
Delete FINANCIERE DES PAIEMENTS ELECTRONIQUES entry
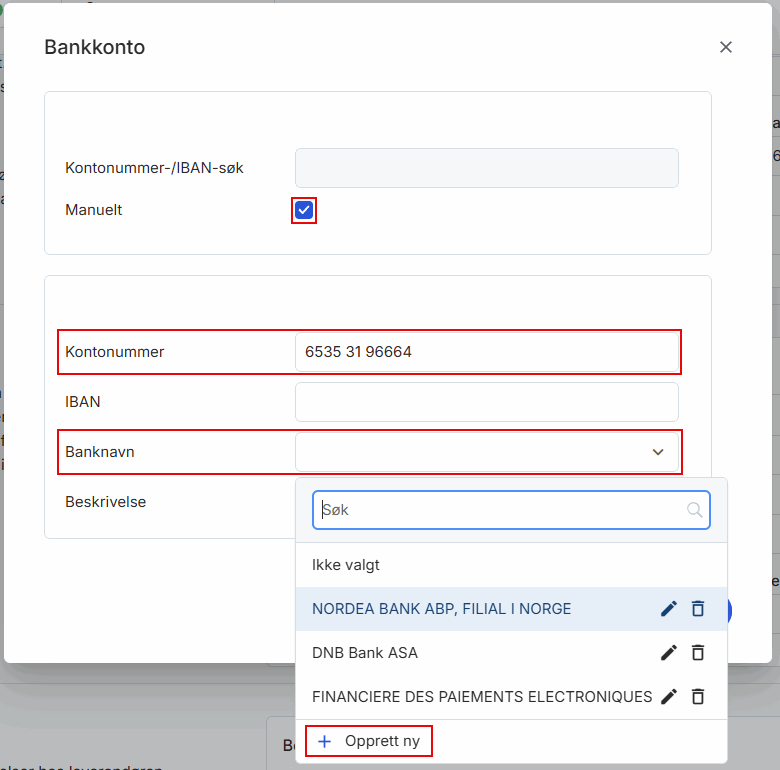pyautogui.click(x=698, y=696)
